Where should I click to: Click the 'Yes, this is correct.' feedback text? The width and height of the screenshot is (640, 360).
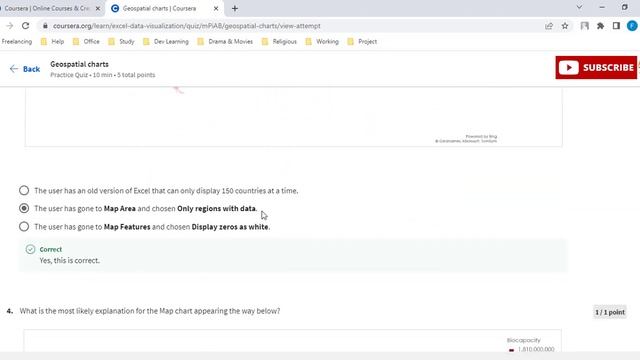point(69,260)
